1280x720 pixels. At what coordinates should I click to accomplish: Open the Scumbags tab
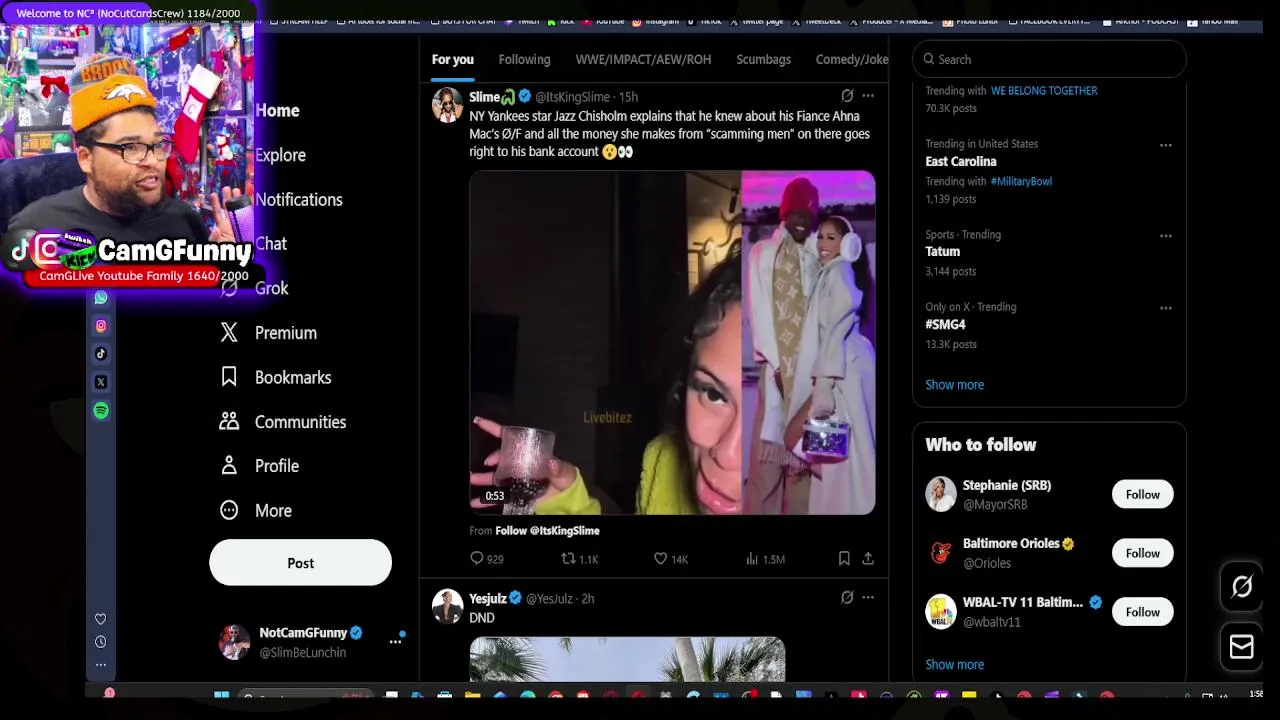763,59
